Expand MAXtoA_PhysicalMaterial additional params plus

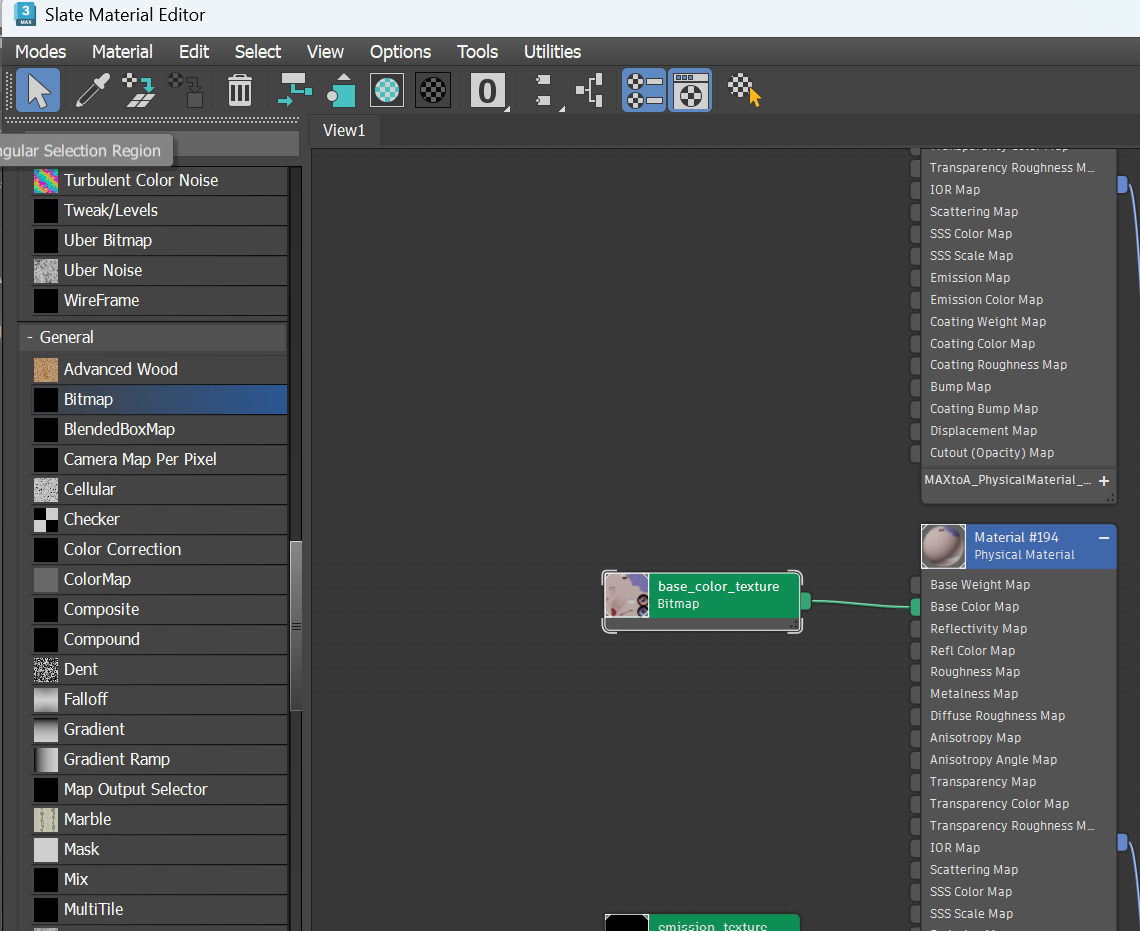pyautogui.click(x=1104, y=481)
